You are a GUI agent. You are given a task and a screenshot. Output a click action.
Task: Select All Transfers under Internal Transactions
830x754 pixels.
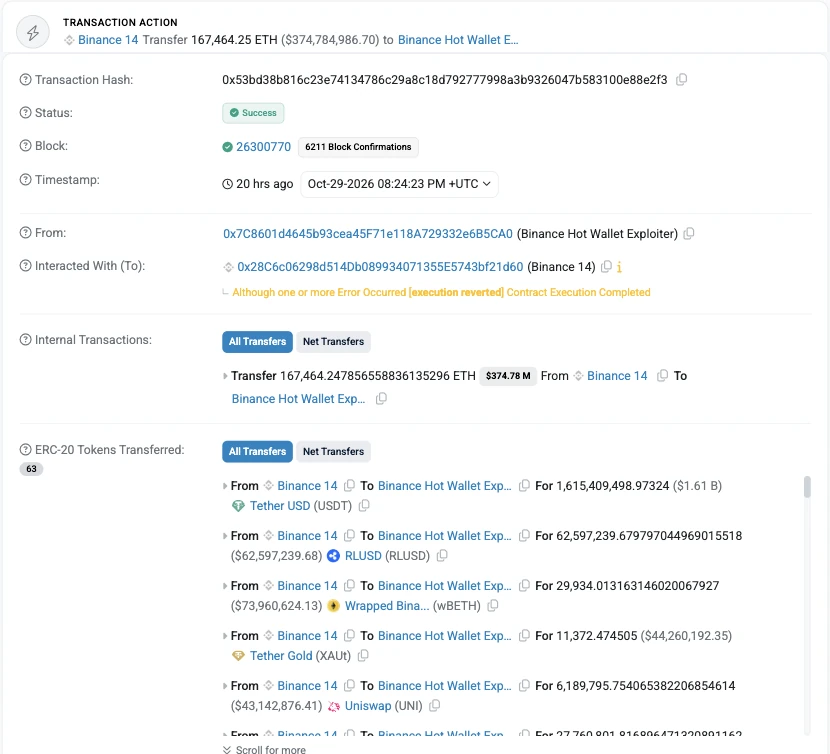coord(257,342)
